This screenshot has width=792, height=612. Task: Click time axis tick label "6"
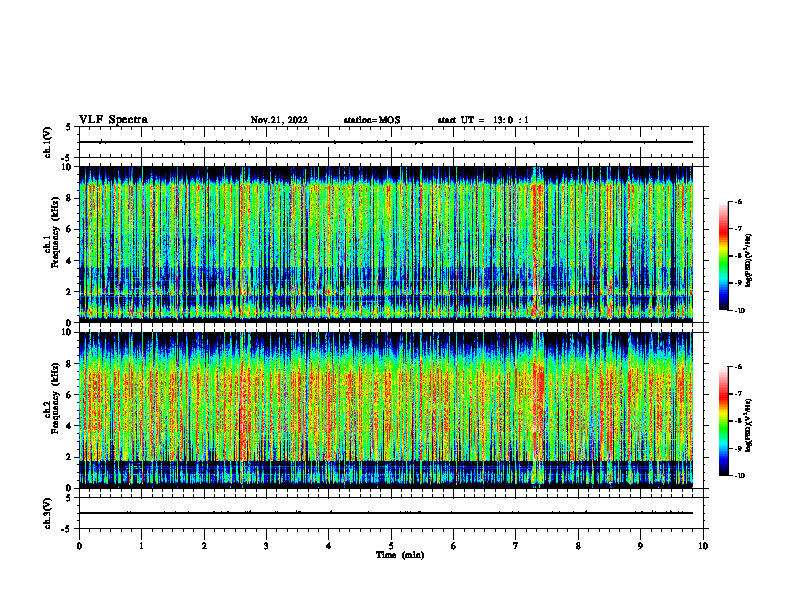pyautogui.click(x=454, y=546)
